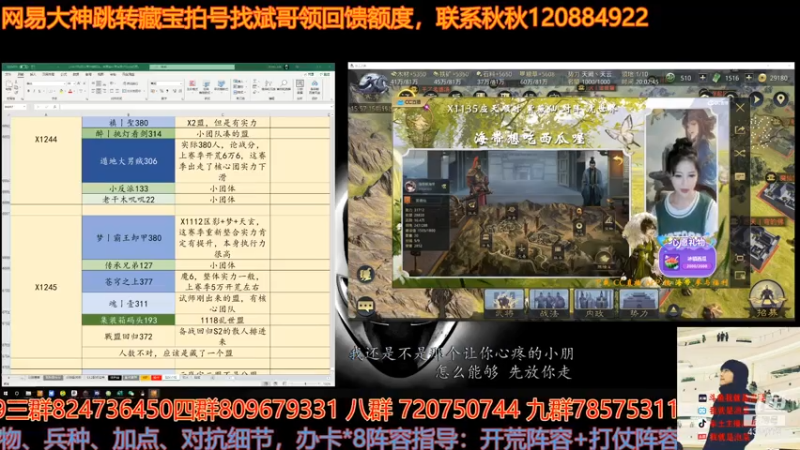Select the black sheet tab
Screen dimensions: 800x450
tap(115, 378)
